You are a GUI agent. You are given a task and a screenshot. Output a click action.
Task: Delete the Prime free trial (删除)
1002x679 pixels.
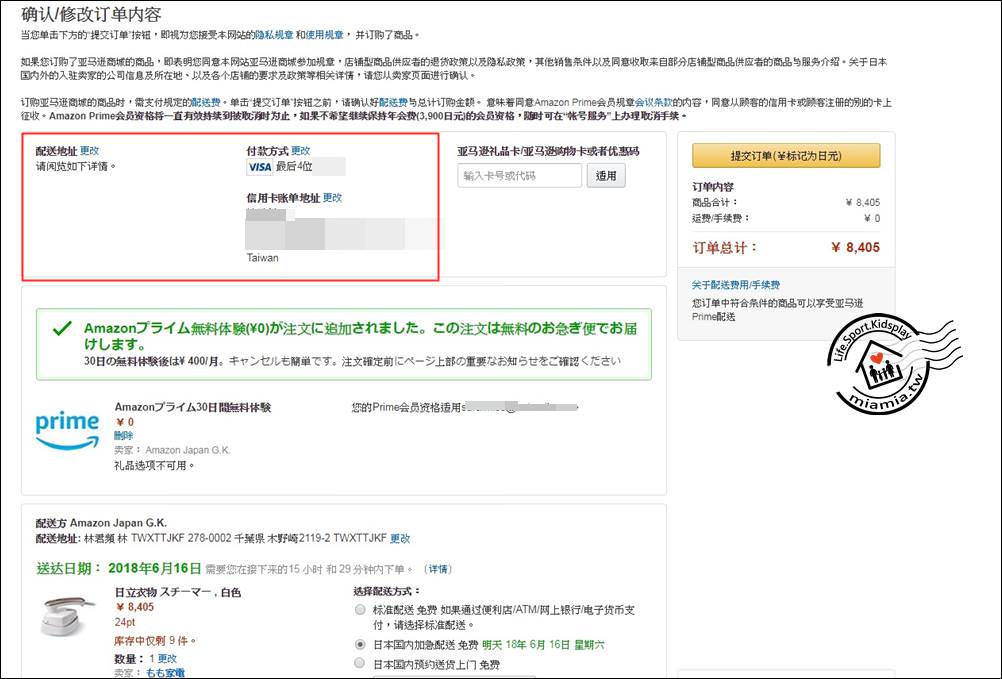(x=123, y=436)
